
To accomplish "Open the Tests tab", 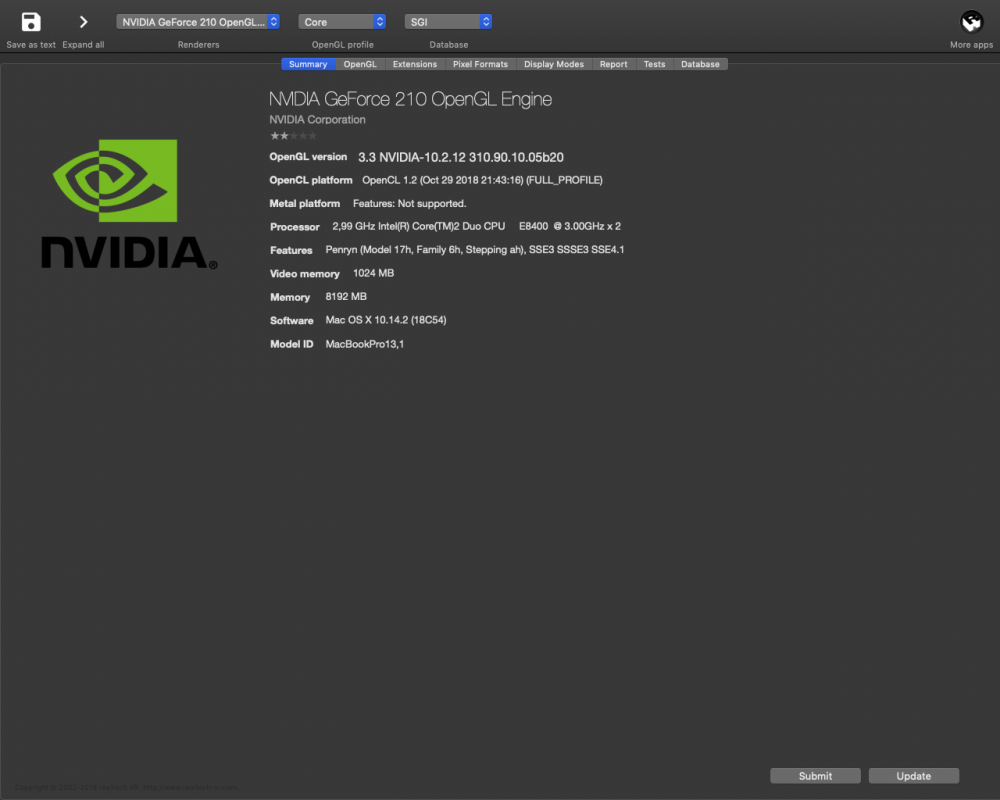I will click(x=654, y=64).
